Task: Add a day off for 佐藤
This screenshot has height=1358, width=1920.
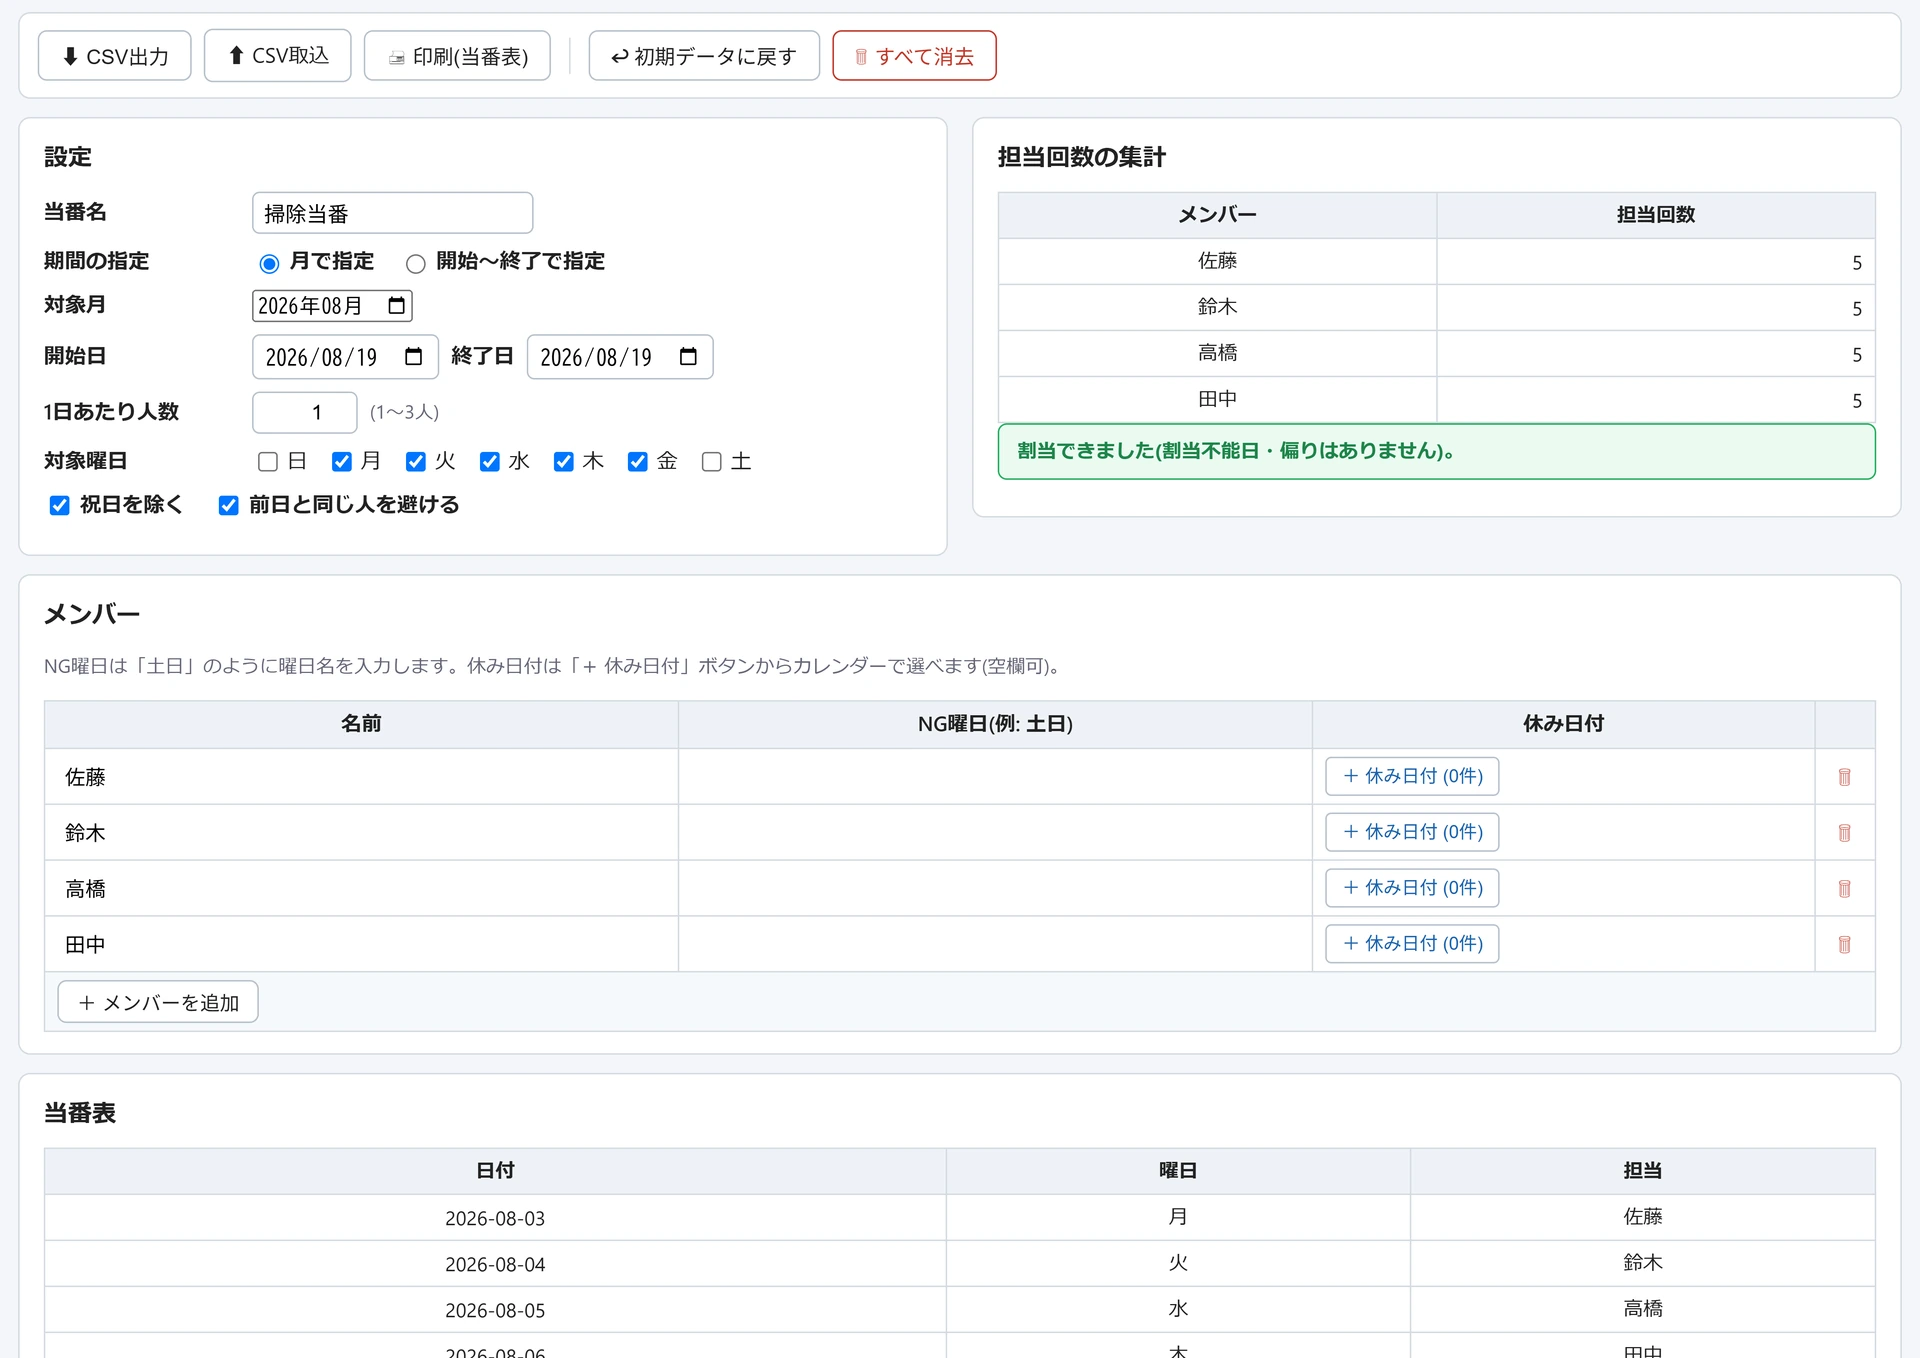Action: click(1412, 776)
